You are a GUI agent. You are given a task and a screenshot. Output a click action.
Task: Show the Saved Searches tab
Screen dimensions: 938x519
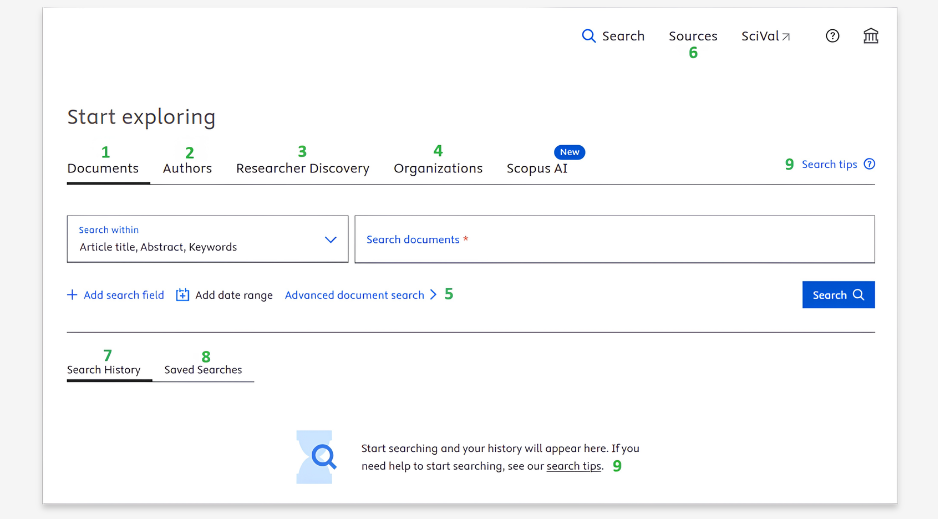pos(203,370)
